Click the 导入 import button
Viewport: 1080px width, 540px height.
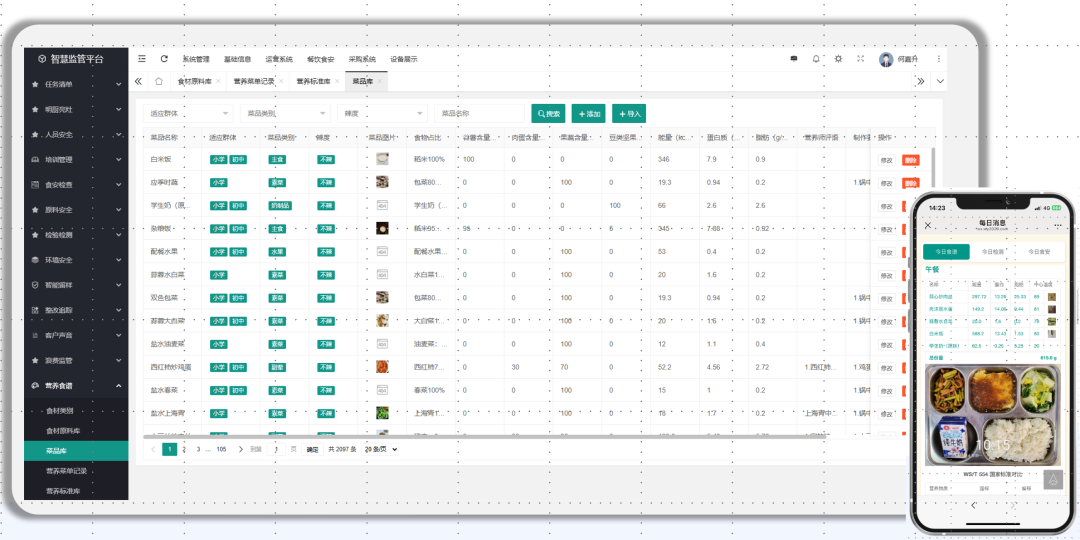[x=629, y=114]
